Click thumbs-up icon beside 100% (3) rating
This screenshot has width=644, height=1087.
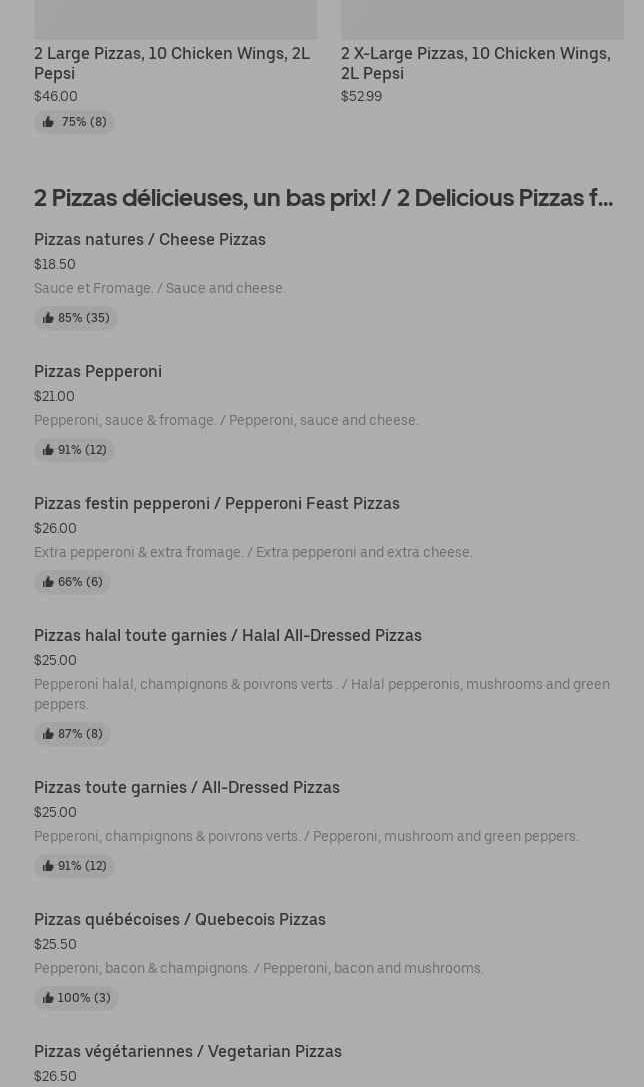[48, 998]
